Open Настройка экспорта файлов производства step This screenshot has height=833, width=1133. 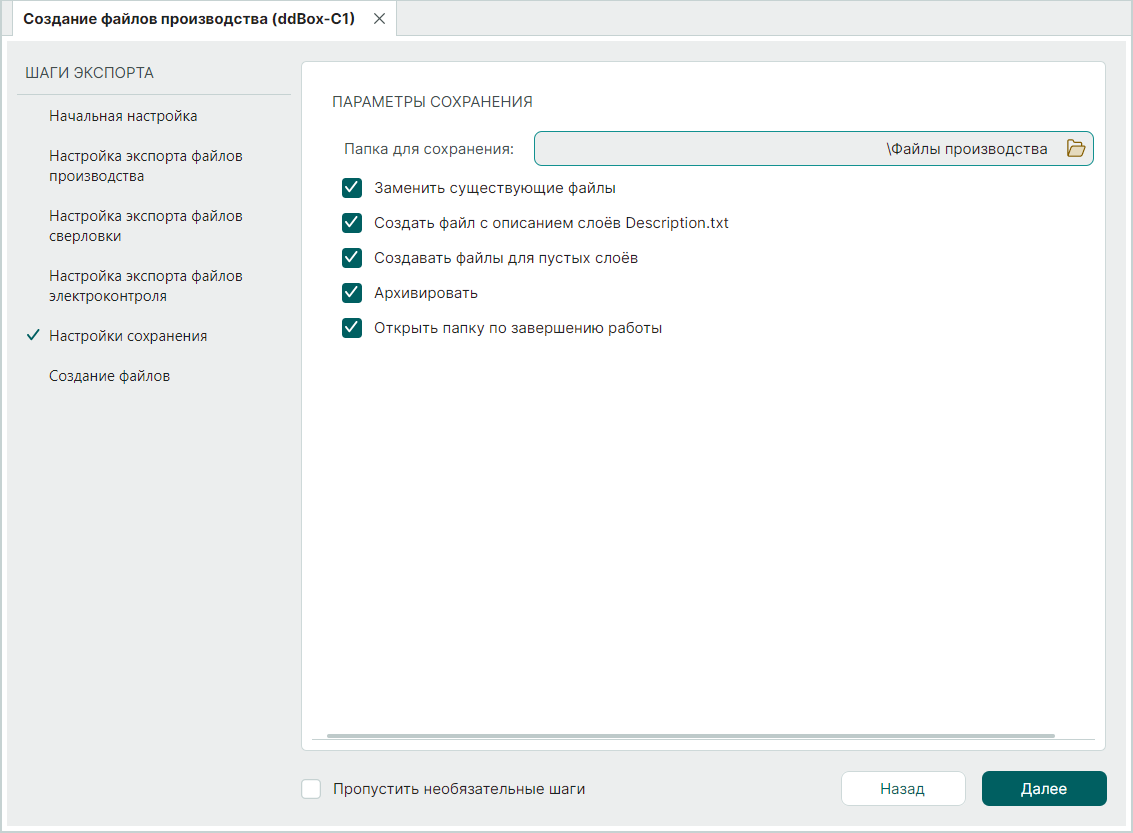[x=145, y=166]
